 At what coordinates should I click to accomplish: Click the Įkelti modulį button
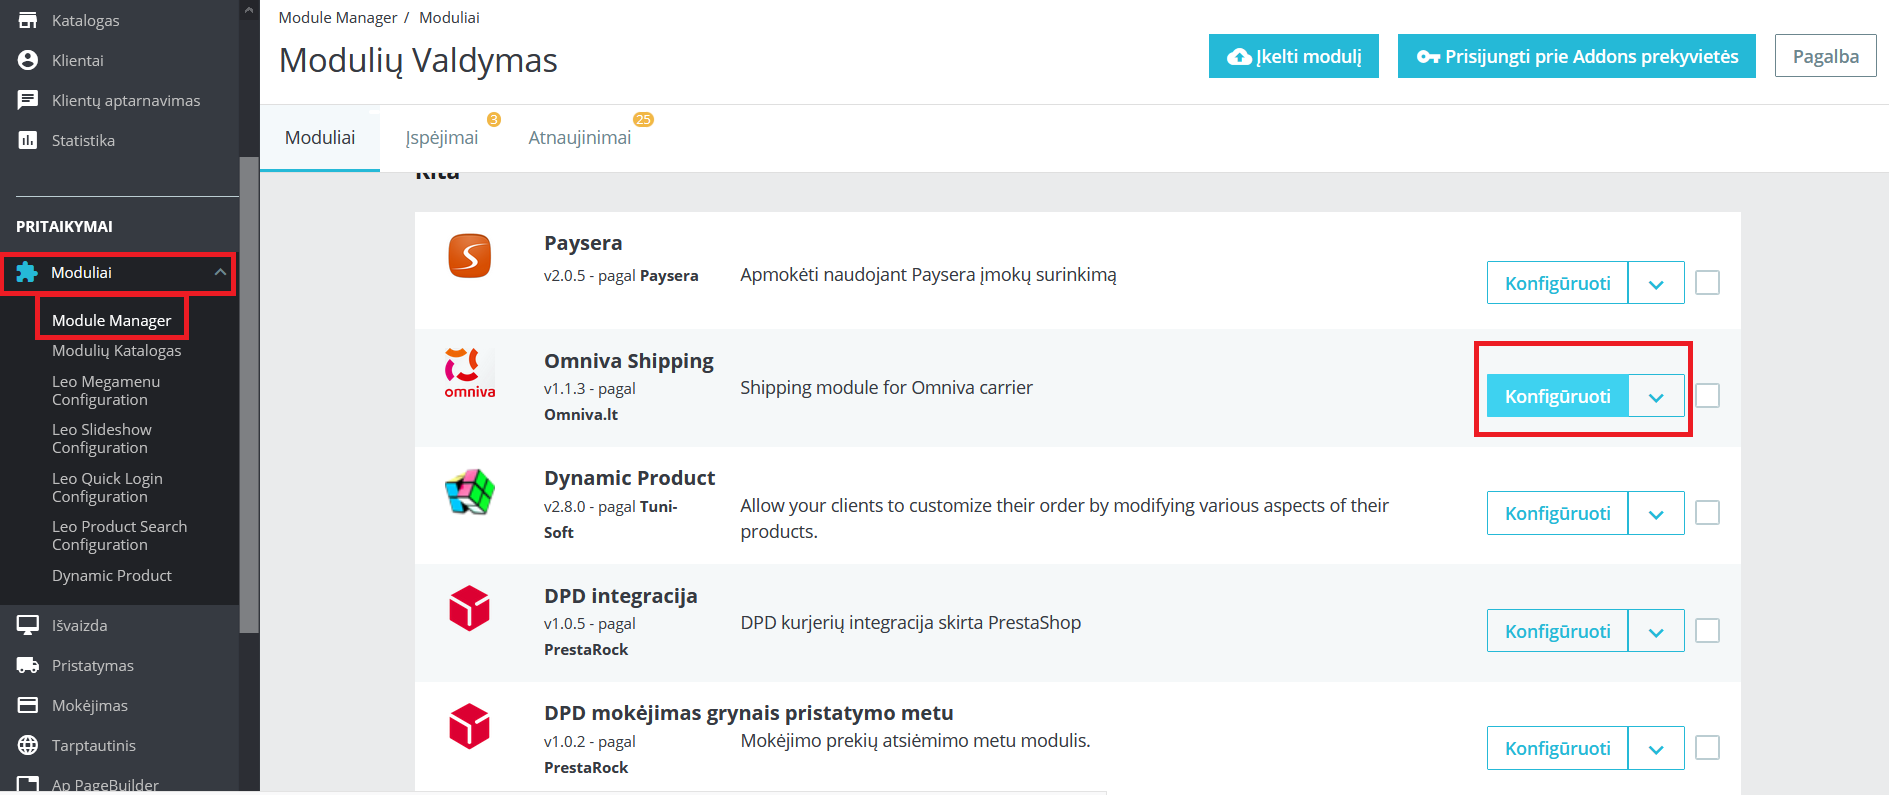coord(1294,56)
